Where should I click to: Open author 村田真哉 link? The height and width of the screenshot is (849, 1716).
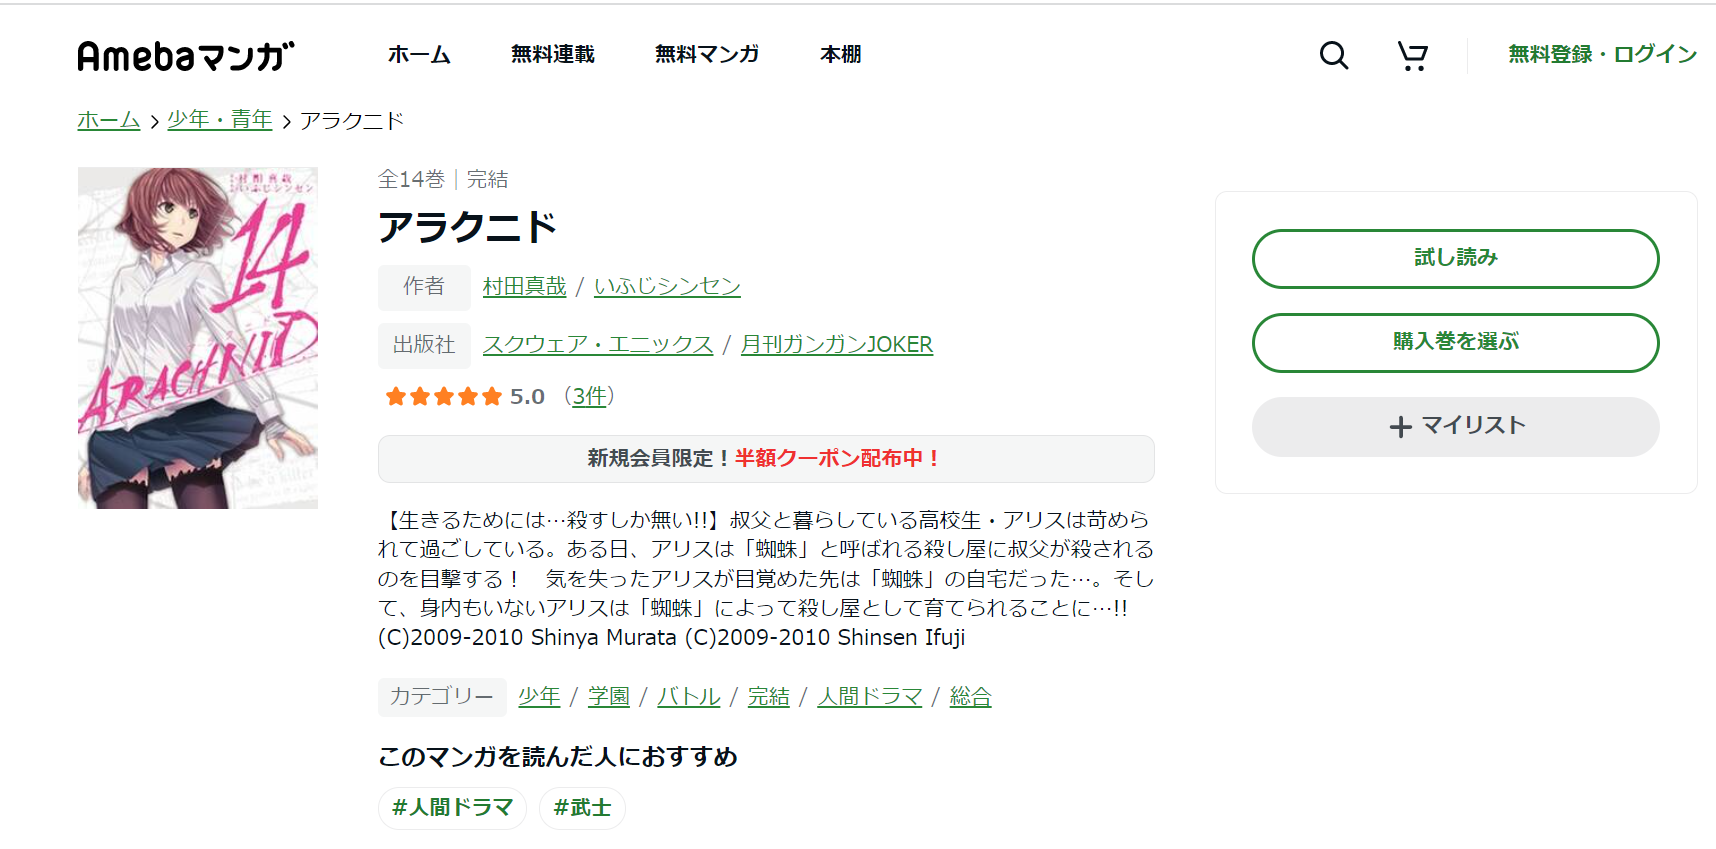click(524, 286)
